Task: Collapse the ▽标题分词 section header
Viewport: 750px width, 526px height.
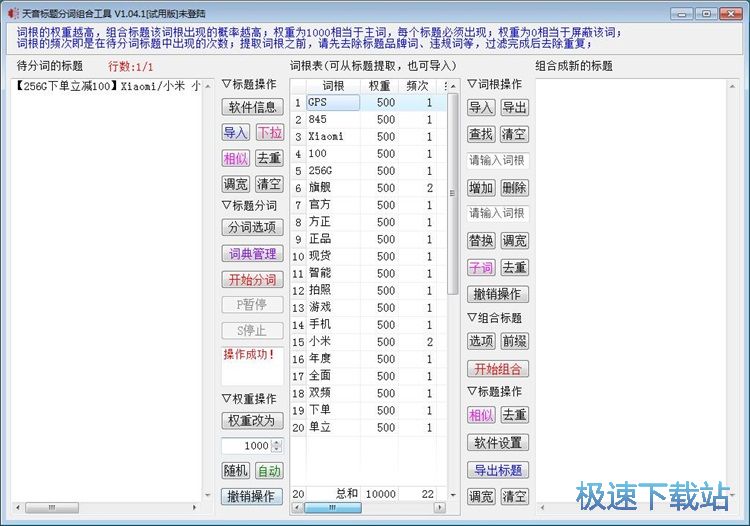Action: coord(249,206)
